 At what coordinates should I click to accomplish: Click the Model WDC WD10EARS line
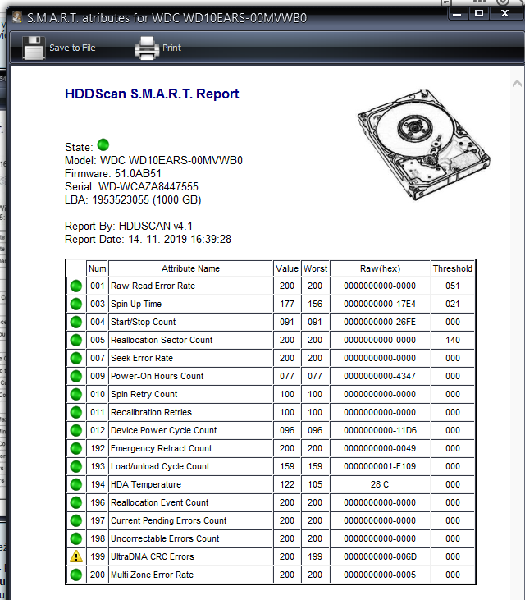click(154, 160)
